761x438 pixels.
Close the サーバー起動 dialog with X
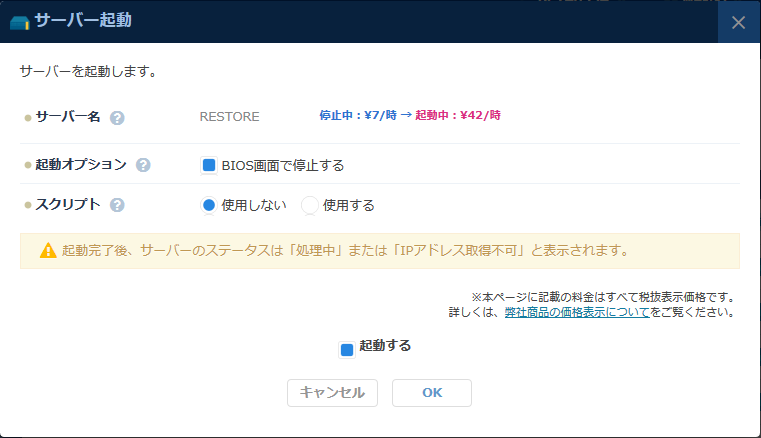tap(738, 22)
